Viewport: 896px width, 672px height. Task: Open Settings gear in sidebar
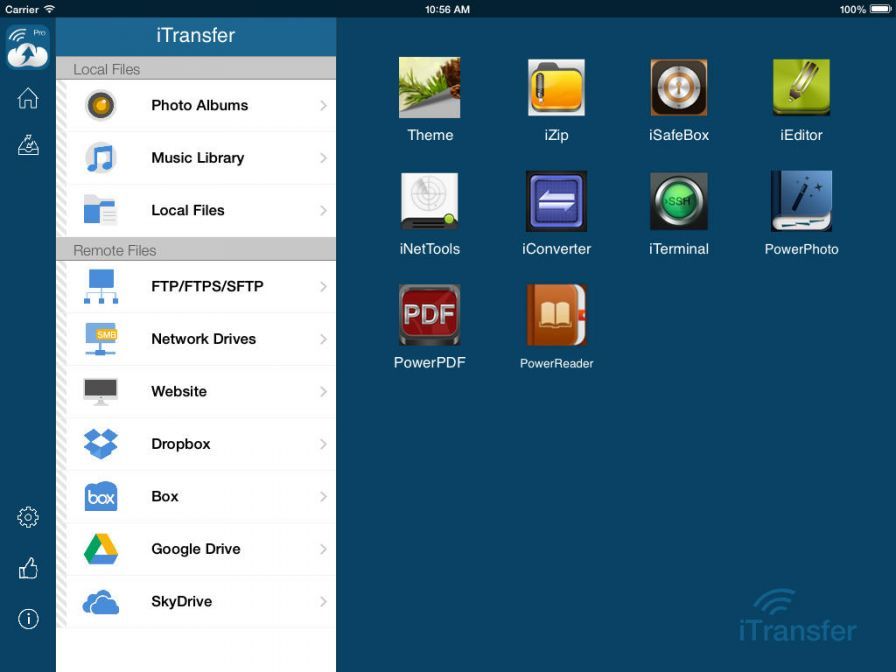(x=28, y=517)
